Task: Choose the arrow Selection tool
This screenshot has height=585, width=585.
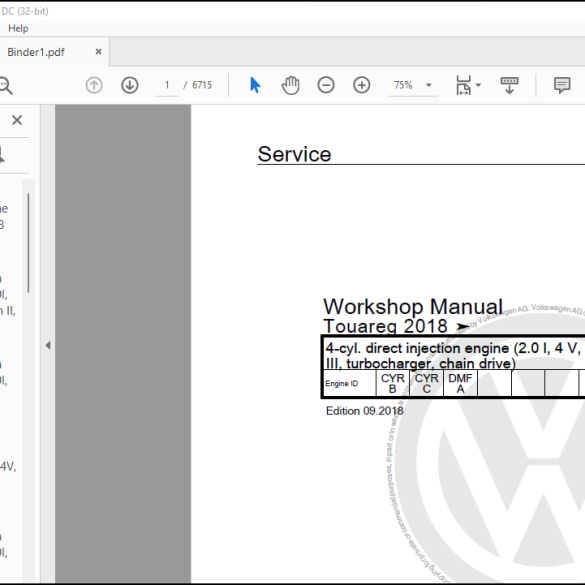Action: point(255,85)
